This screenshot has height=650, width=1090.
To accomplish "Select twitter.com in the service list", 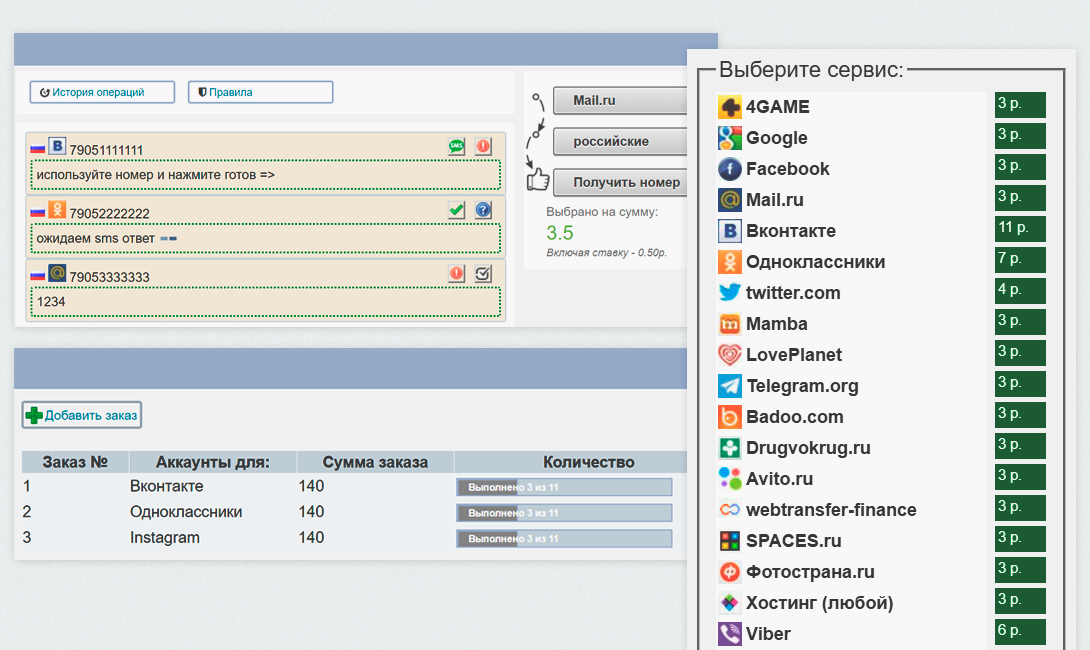I will click(793, 293).
